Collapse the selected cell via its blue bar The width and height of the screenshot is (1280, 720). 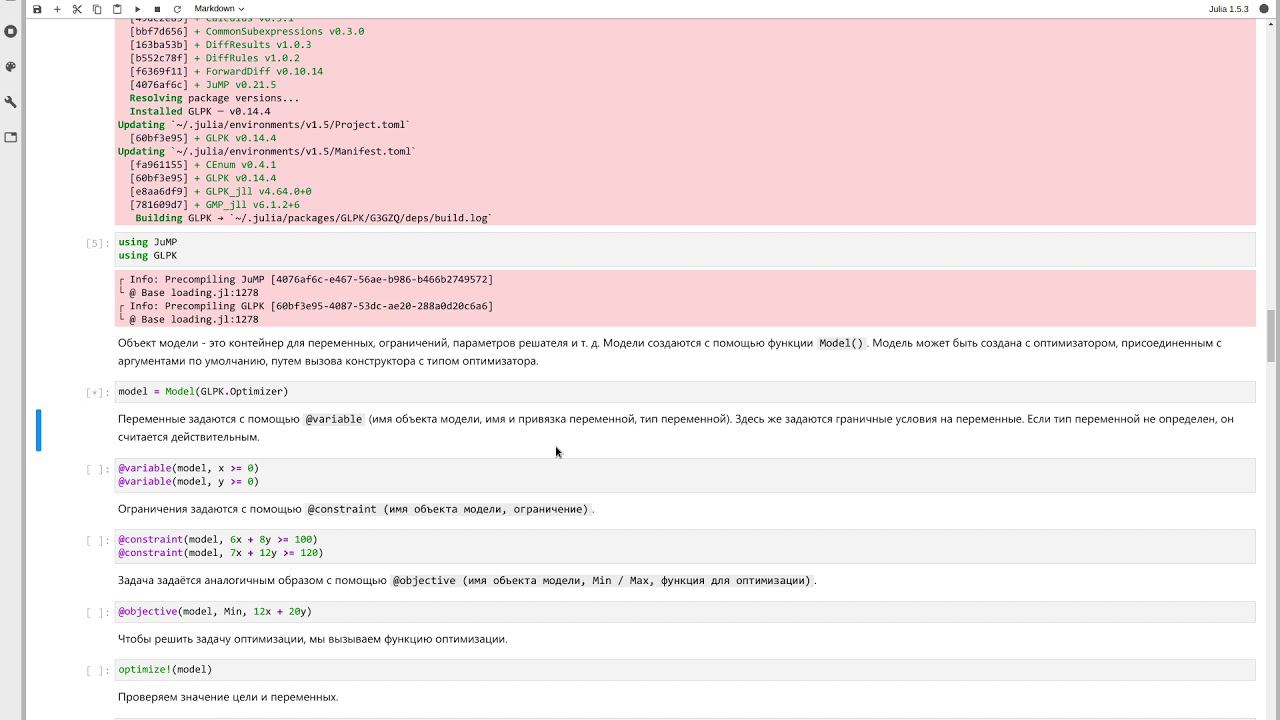point(39,429)
